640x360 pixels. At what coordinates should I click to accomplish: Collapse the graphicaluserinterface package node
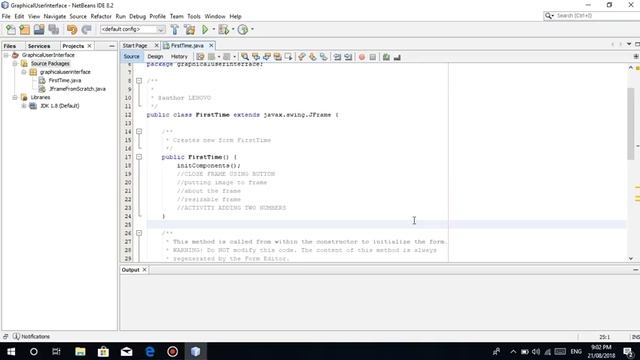pos(24,72)
